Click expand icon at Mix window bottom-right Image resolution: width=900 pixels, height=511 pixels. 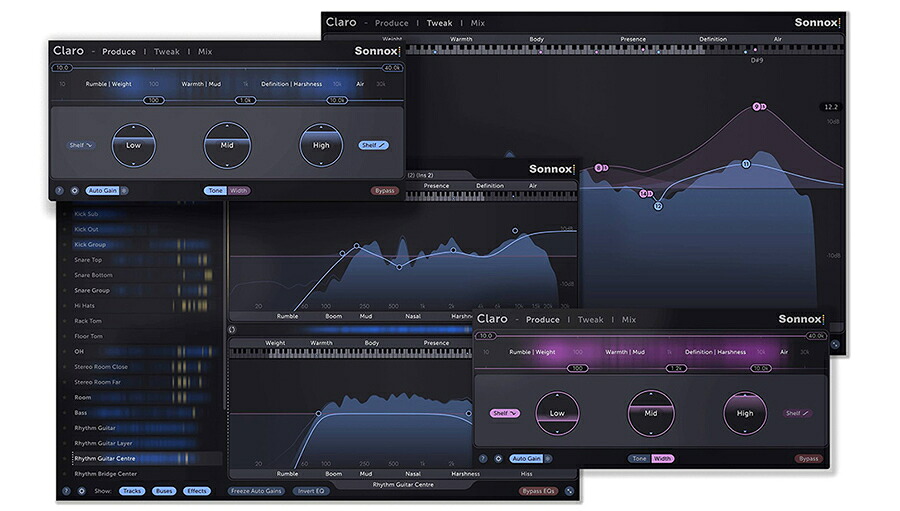pyautogui.click(x=569, y=491)
